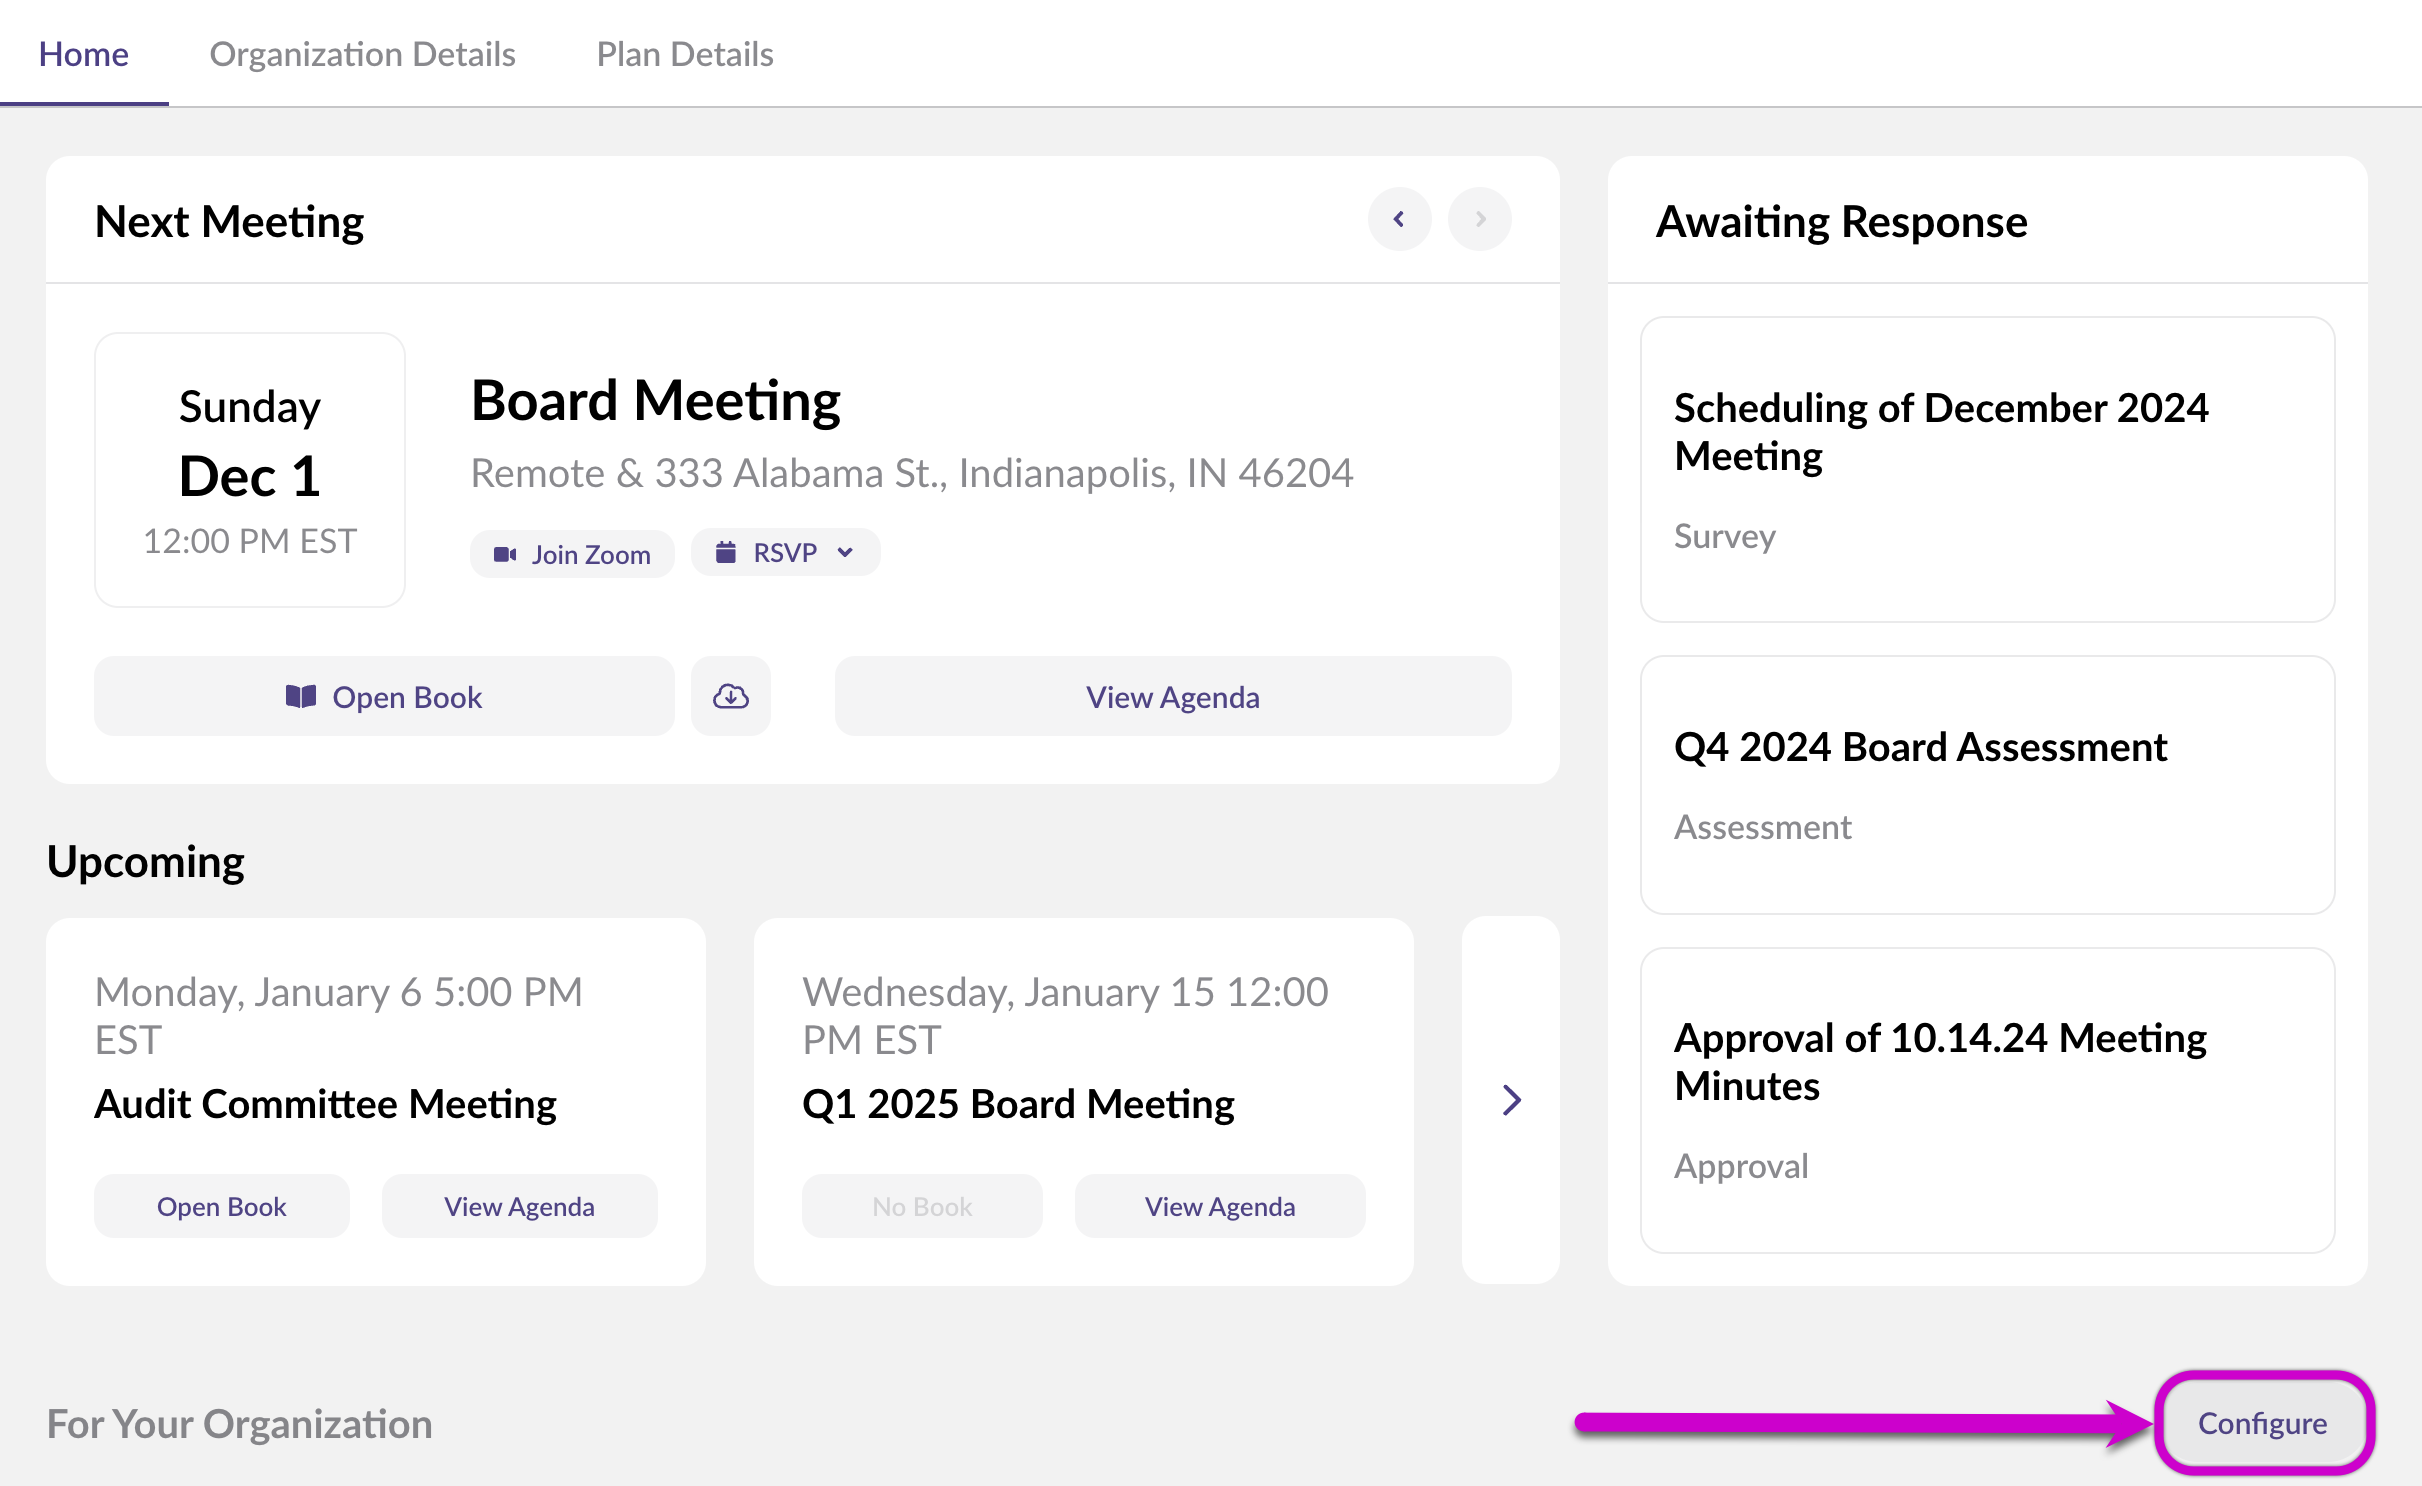Expand the RSVP dropdown arrow
The image size is (2422, 1486).
tap(846, 552)
